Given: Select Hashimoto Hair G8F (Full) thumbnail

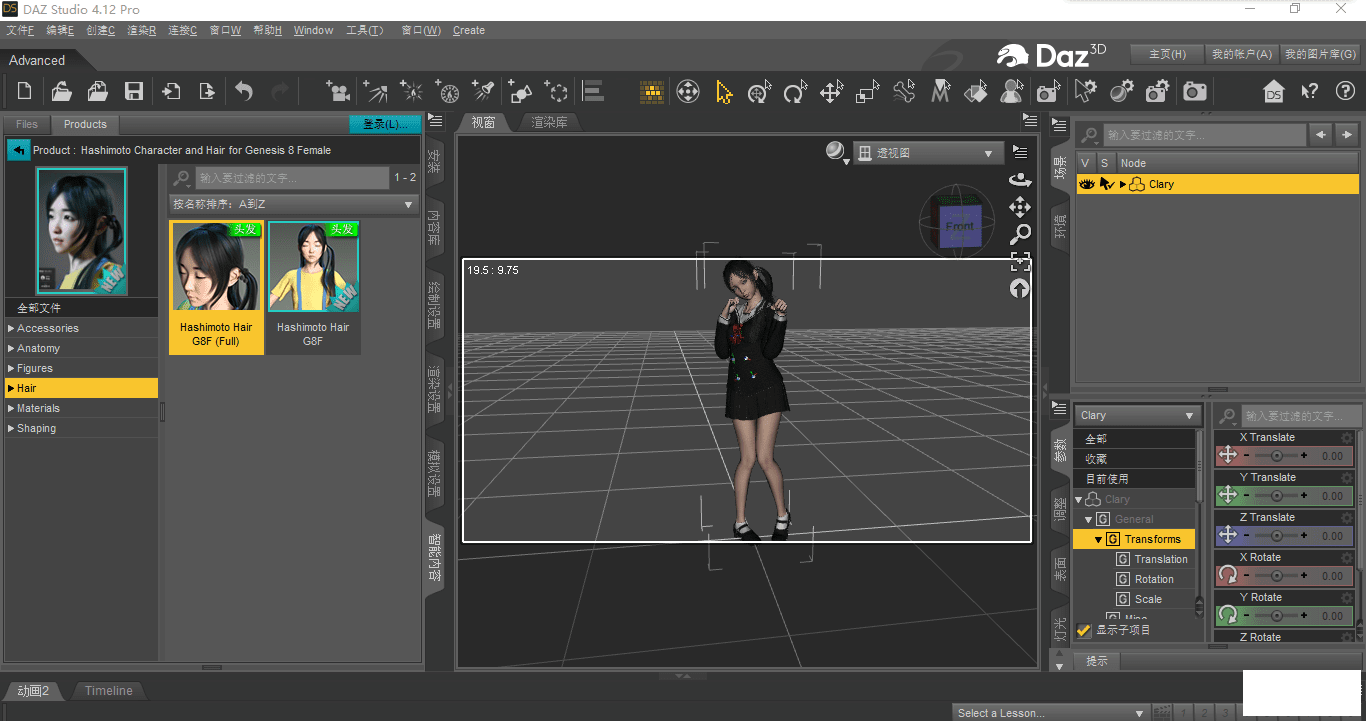Looking at the screenshot, I should coord(216,287).
